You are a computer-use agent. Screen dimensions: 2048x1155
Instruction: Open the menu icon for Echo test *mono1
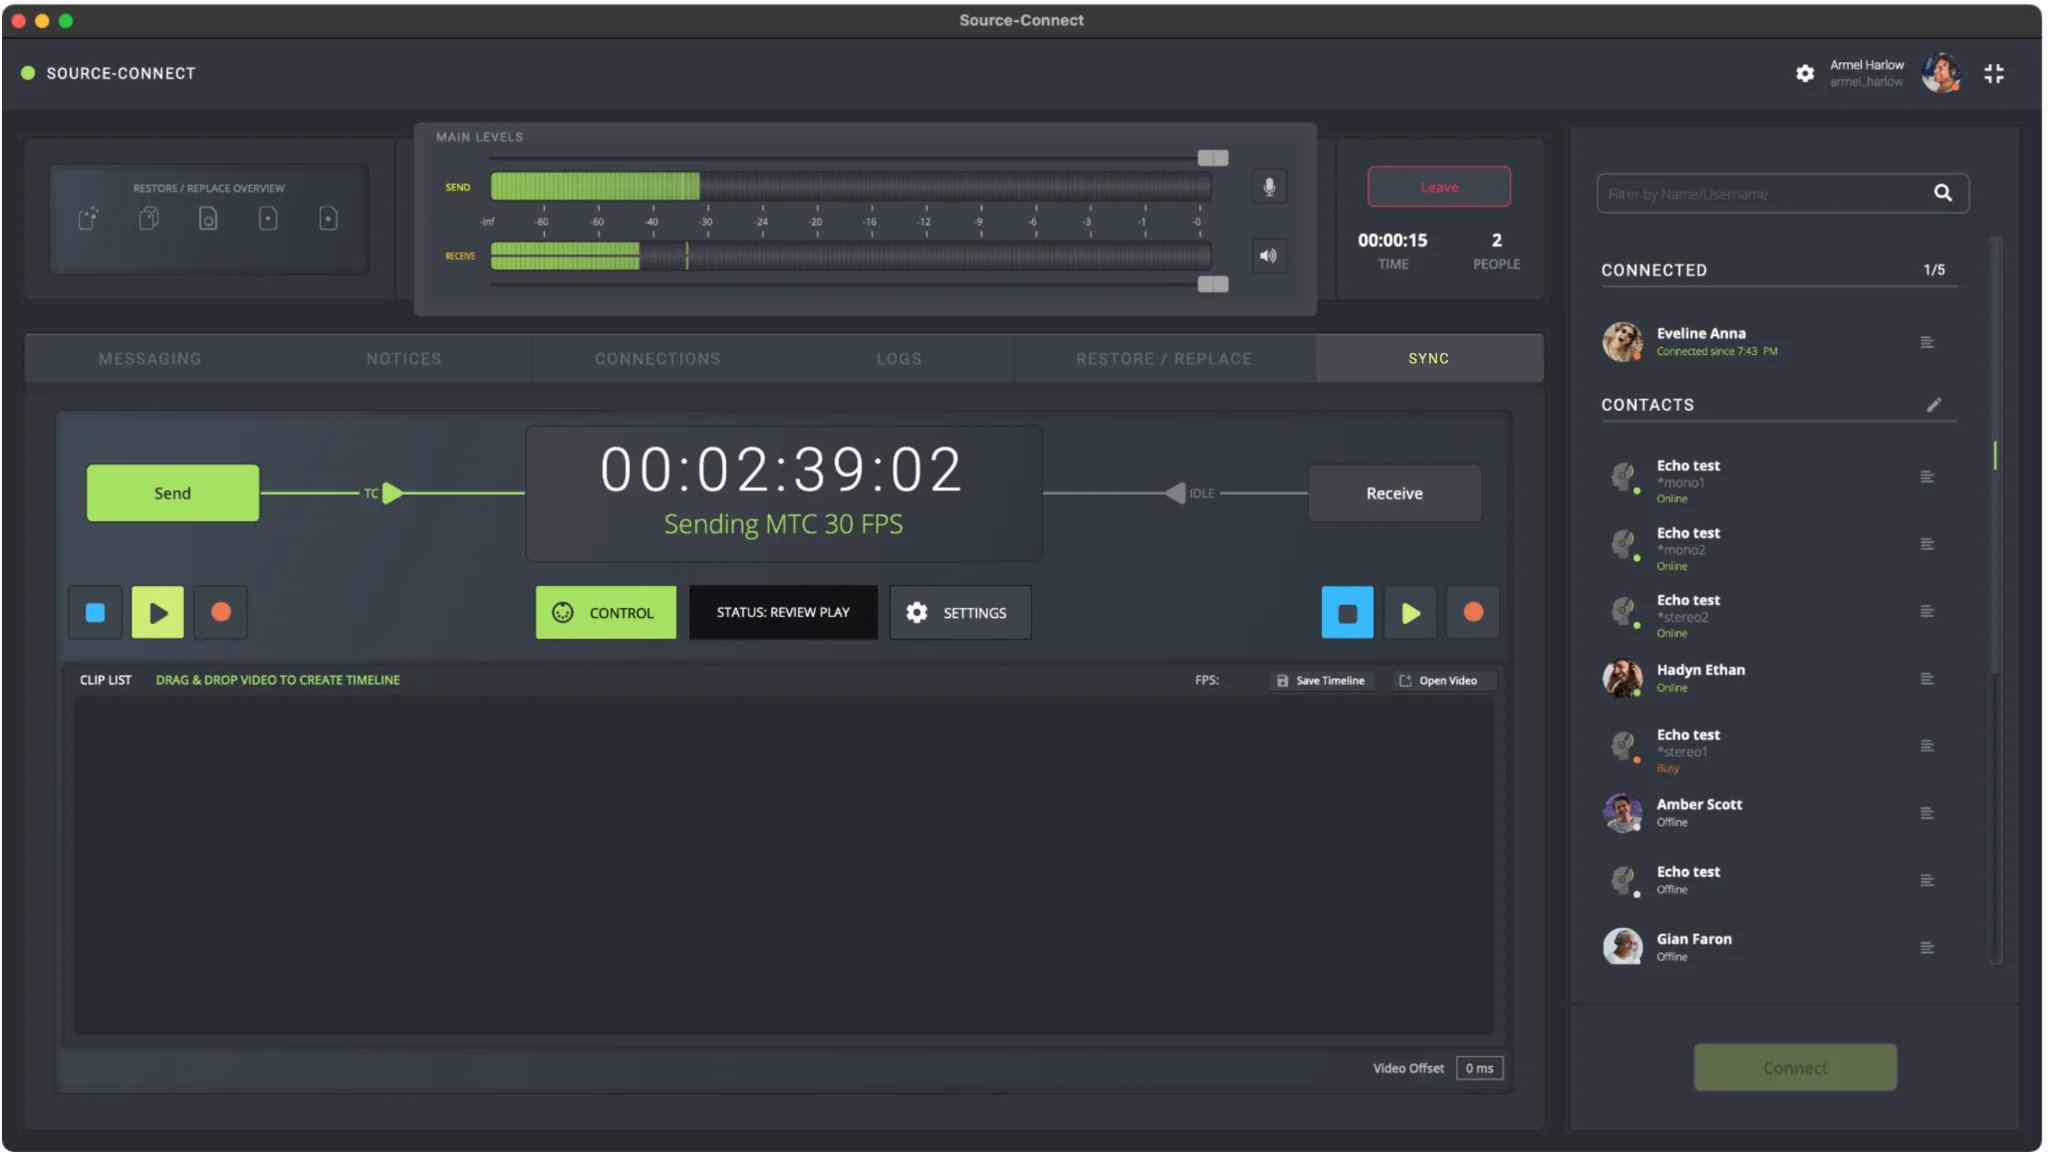(x=1927, y=477)
